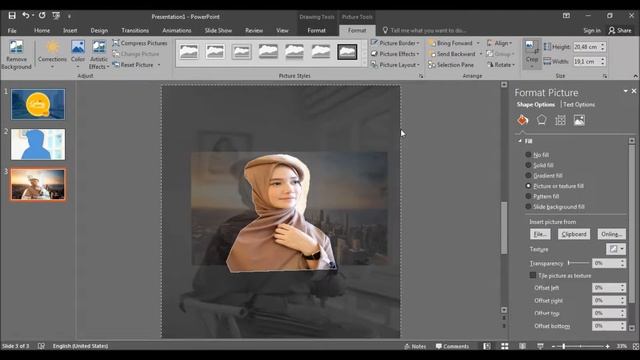This screenshot has width=640, height=360.
Task: Open Drawing Tools Format tab
Action: [x=316, y=31]
